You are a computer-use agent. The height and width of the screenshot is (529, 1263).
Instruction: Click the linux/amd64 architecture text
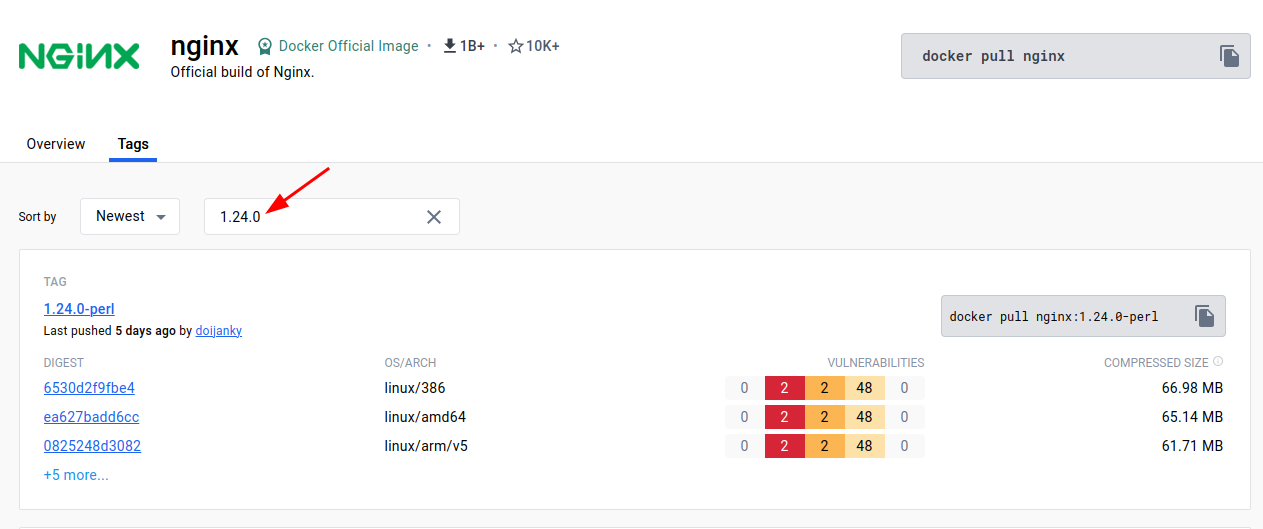(425, 417)
